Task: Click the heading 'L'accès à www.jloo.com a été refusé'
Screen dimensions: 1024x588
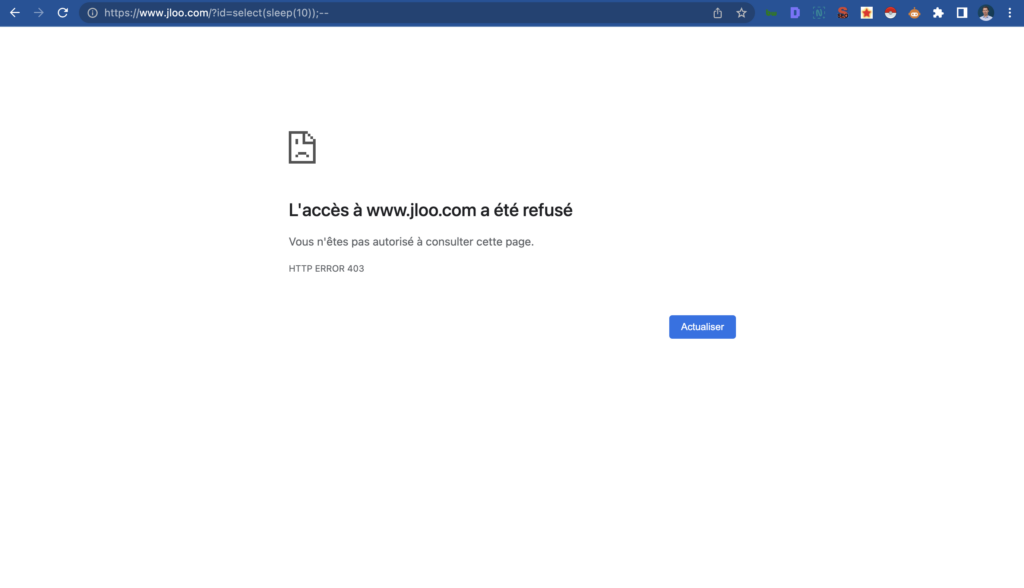Action: tap(430, 210)
